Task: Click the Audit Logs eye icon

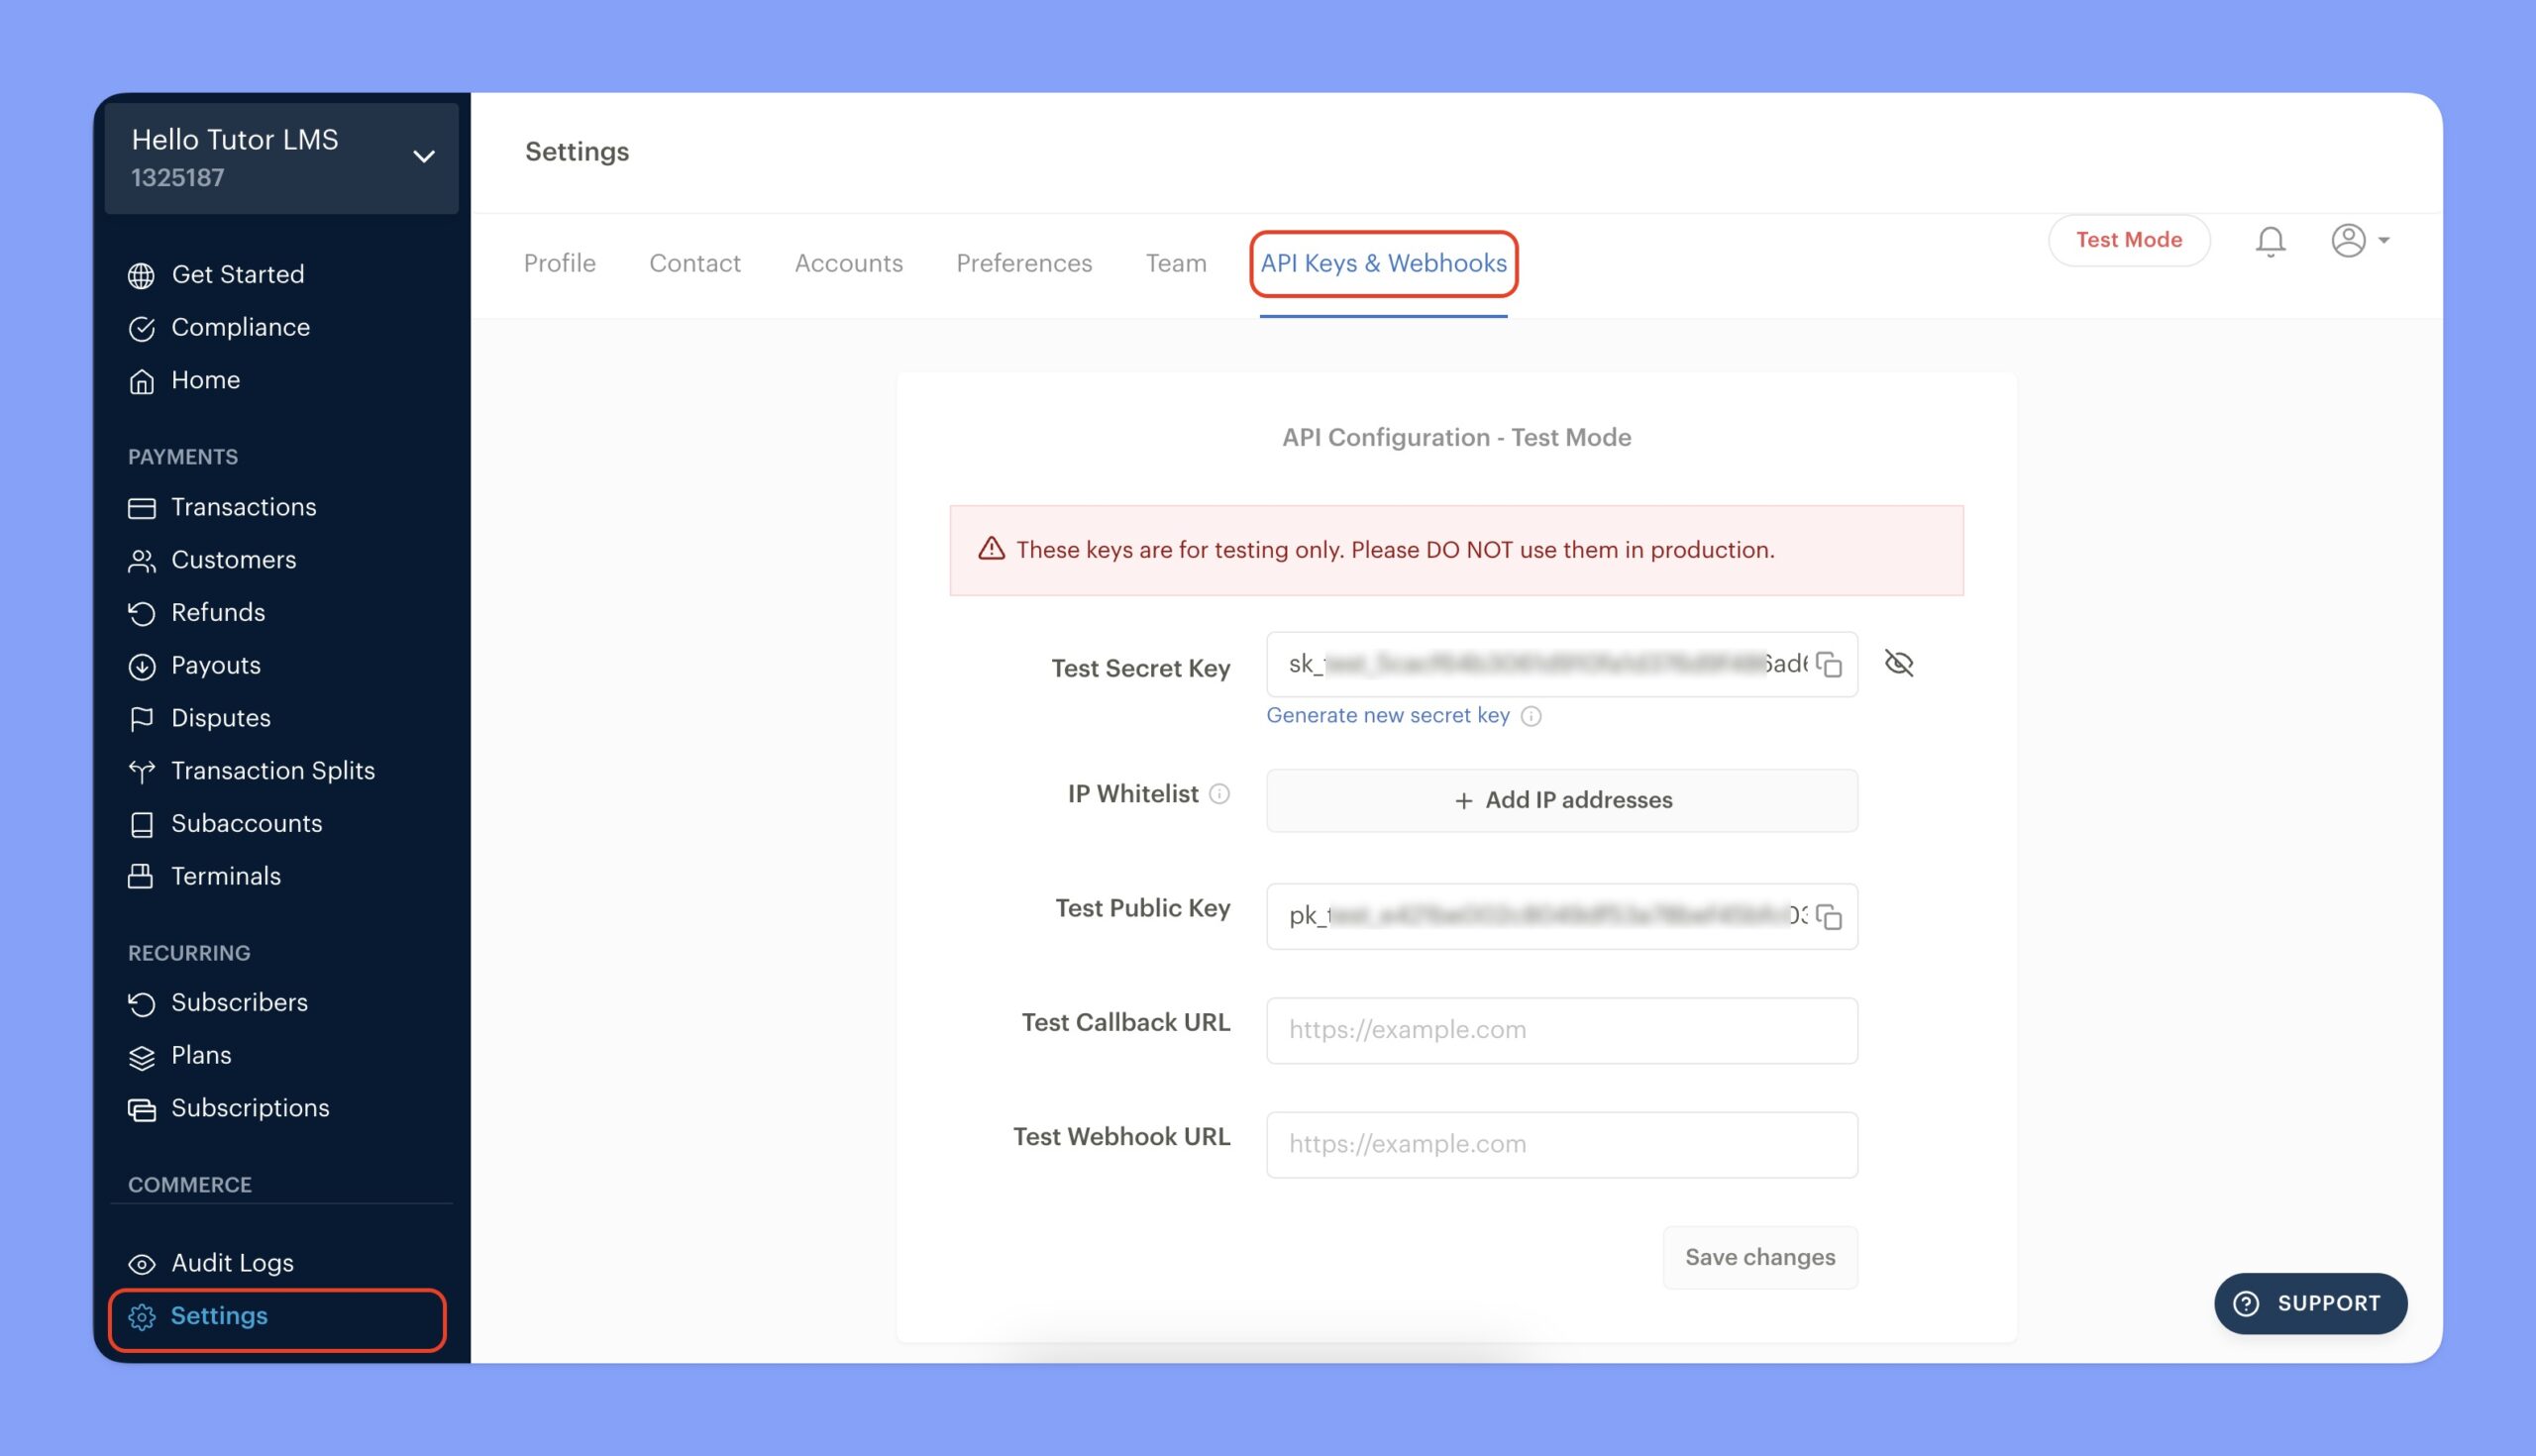Action: (142, 1264)
